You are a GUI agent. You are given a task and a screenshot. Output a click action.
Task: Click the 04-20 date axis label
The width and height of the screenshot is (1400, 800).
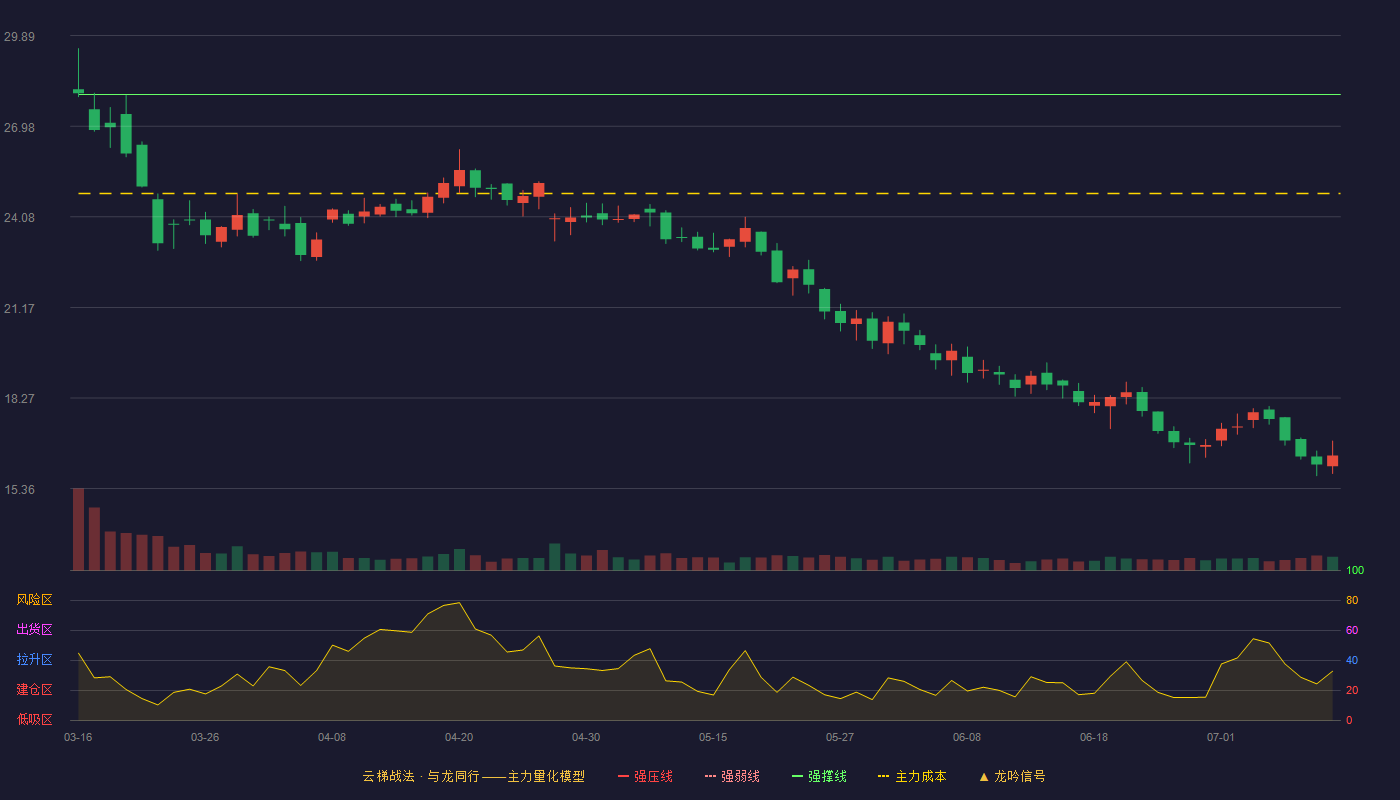click(x=459, y=737)
